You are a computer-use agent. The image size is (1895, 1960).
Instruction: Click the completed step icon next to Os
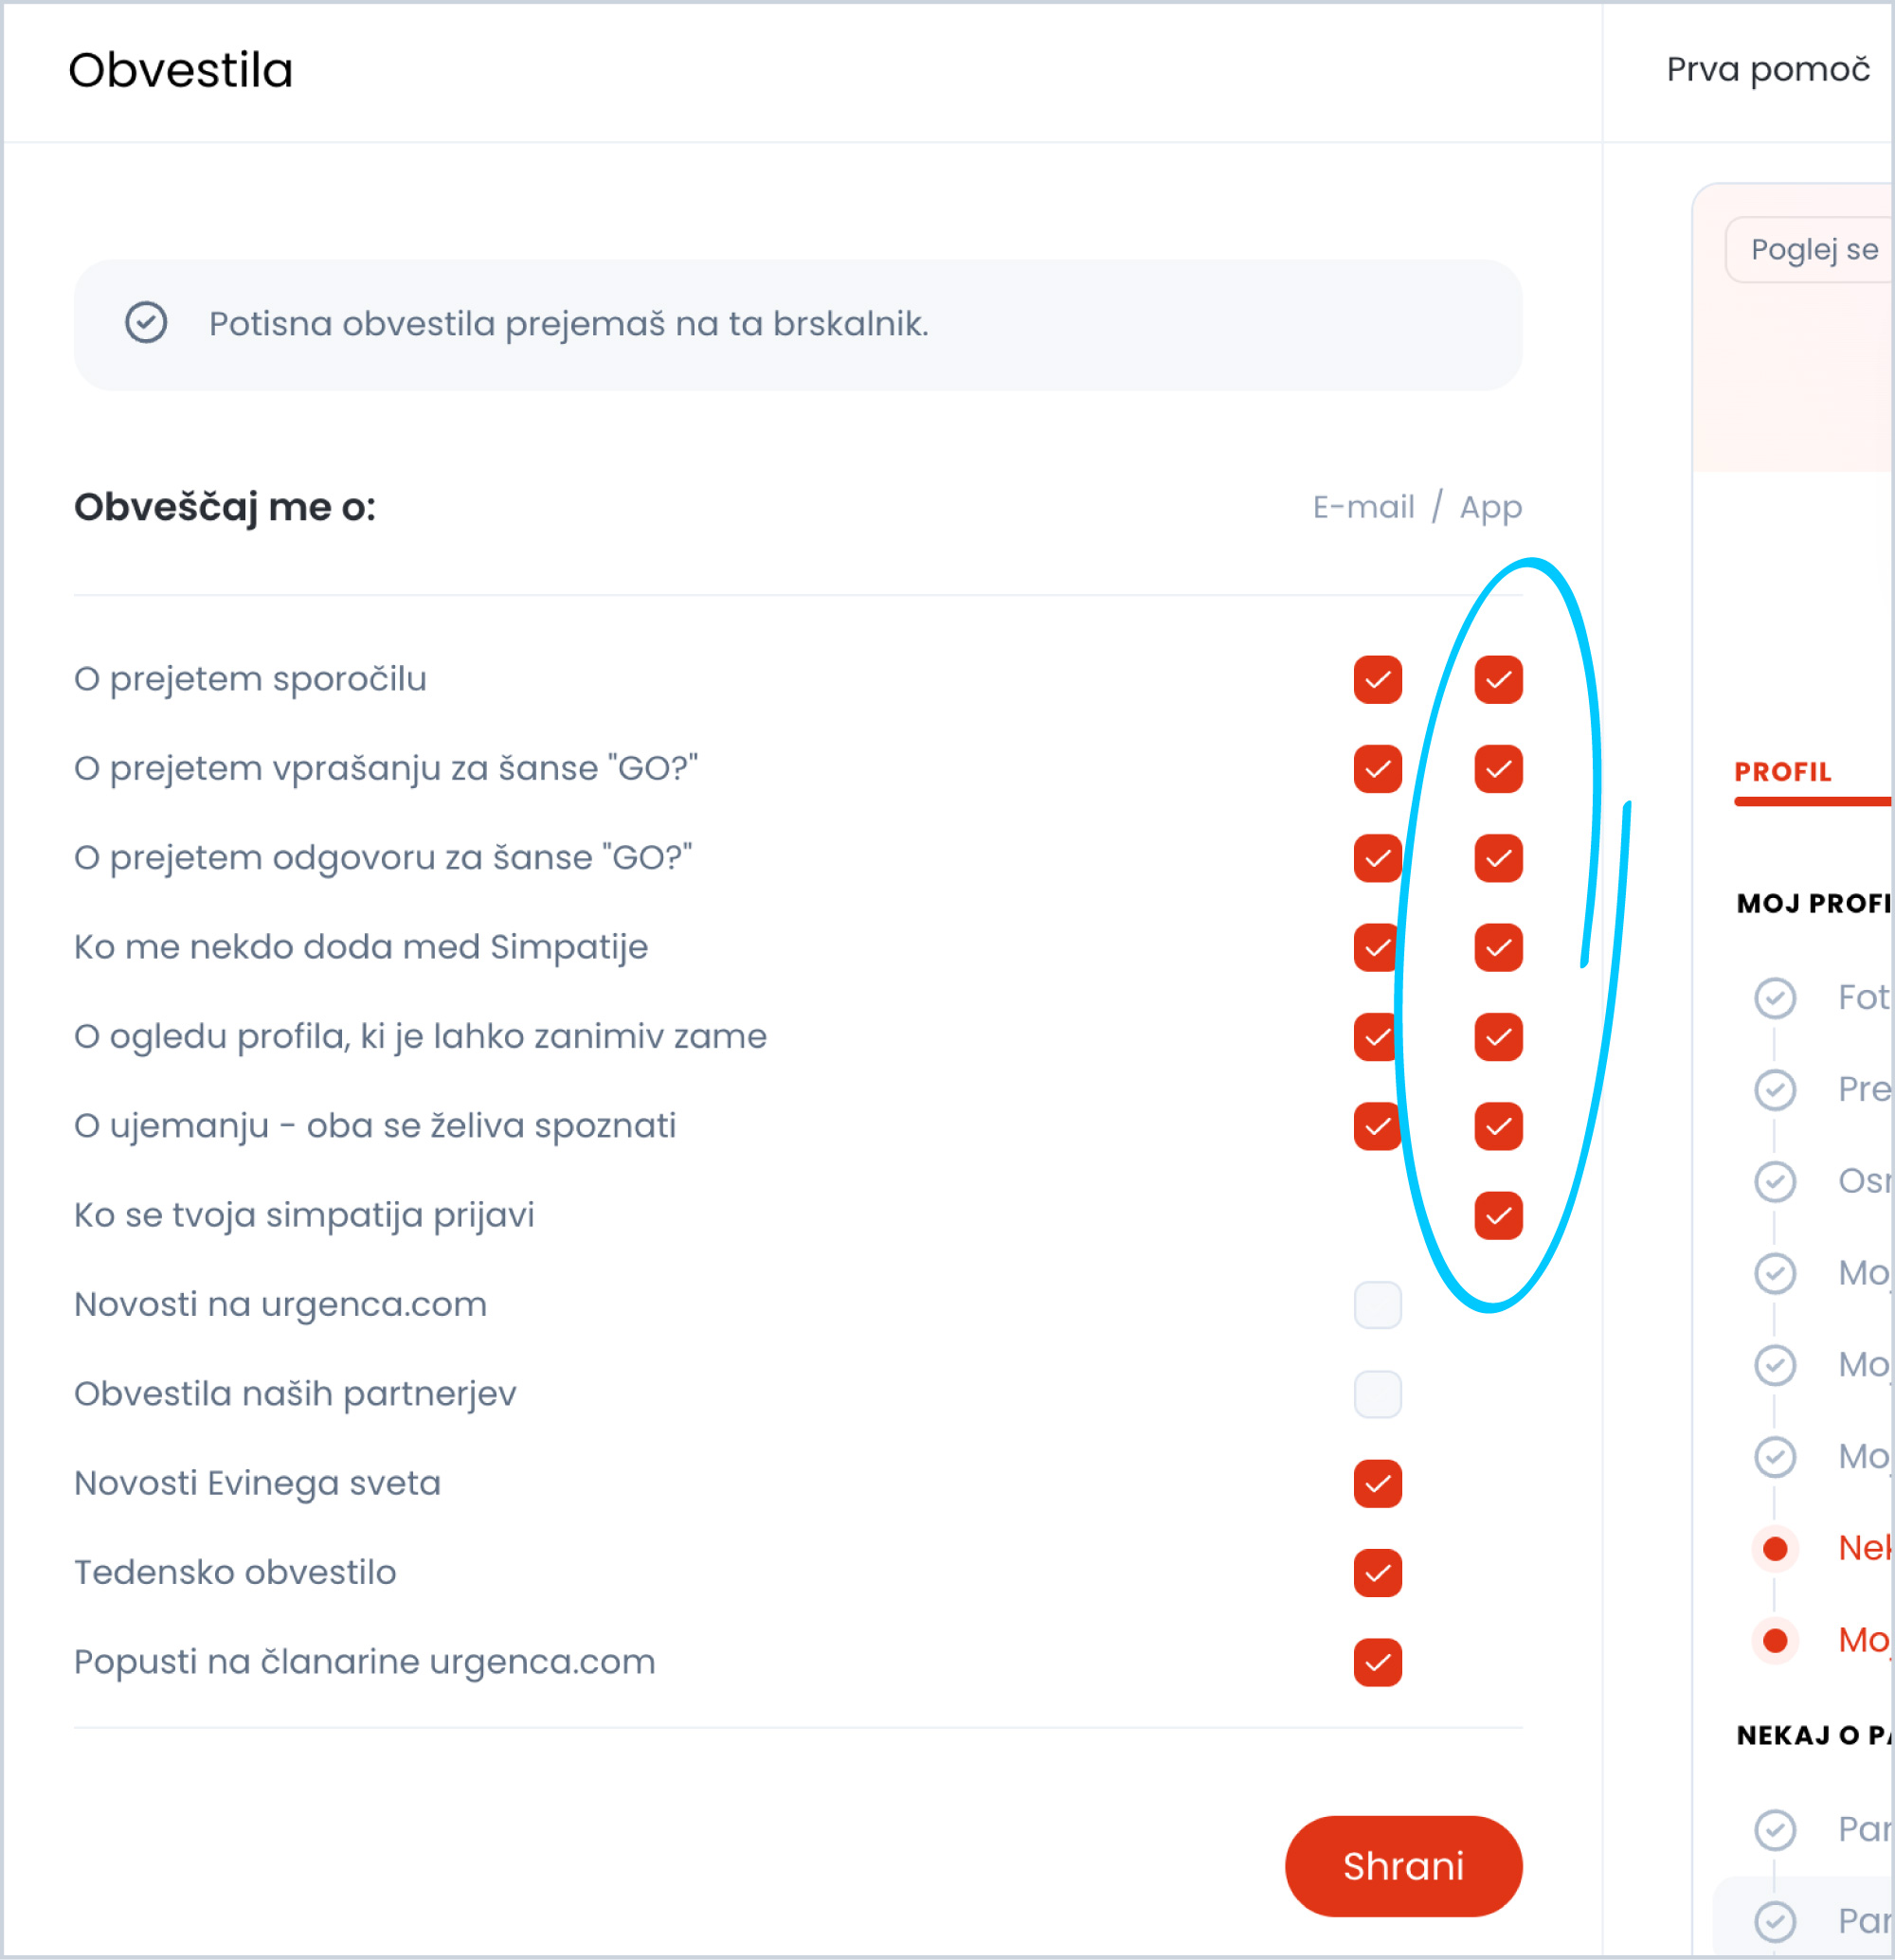(1775, 1182)
